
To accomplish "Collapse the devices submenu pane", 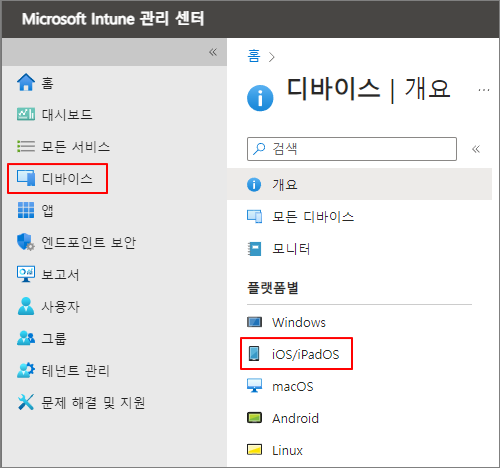I will tap(476, 149).
